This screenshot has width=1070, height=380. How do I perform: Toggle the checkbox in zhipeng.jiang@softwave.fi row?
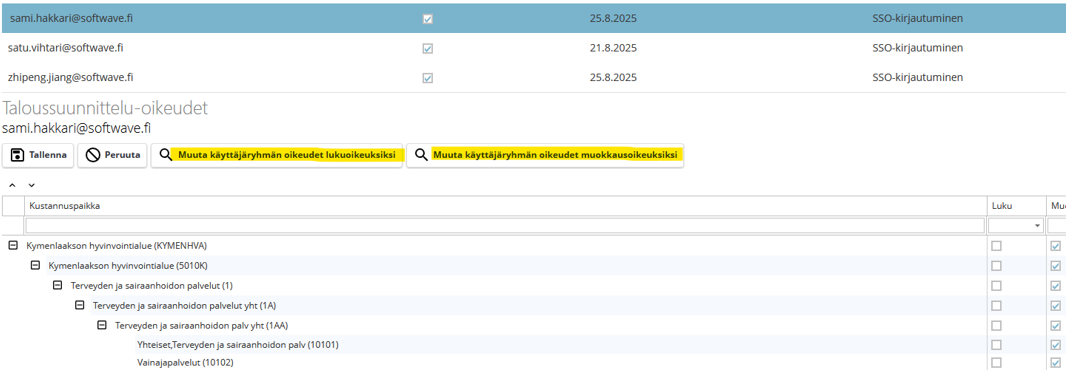coord(428,78)
